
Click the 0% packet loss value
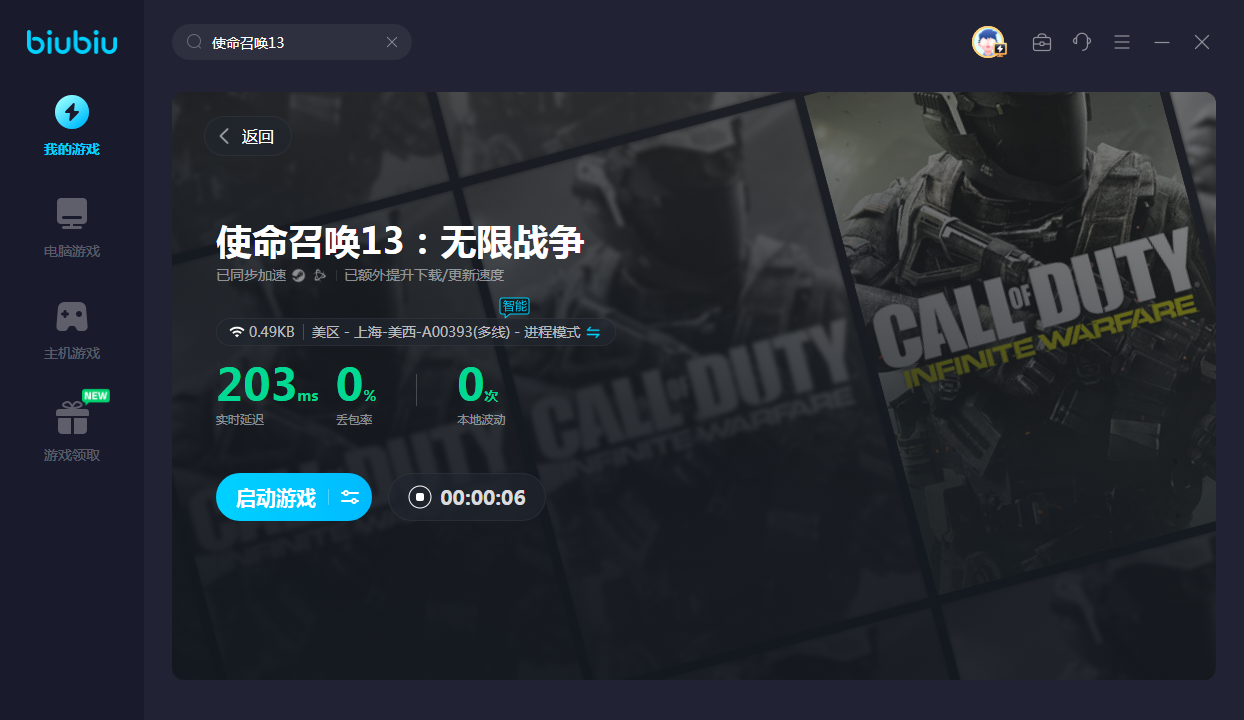(x=356, y=385)
